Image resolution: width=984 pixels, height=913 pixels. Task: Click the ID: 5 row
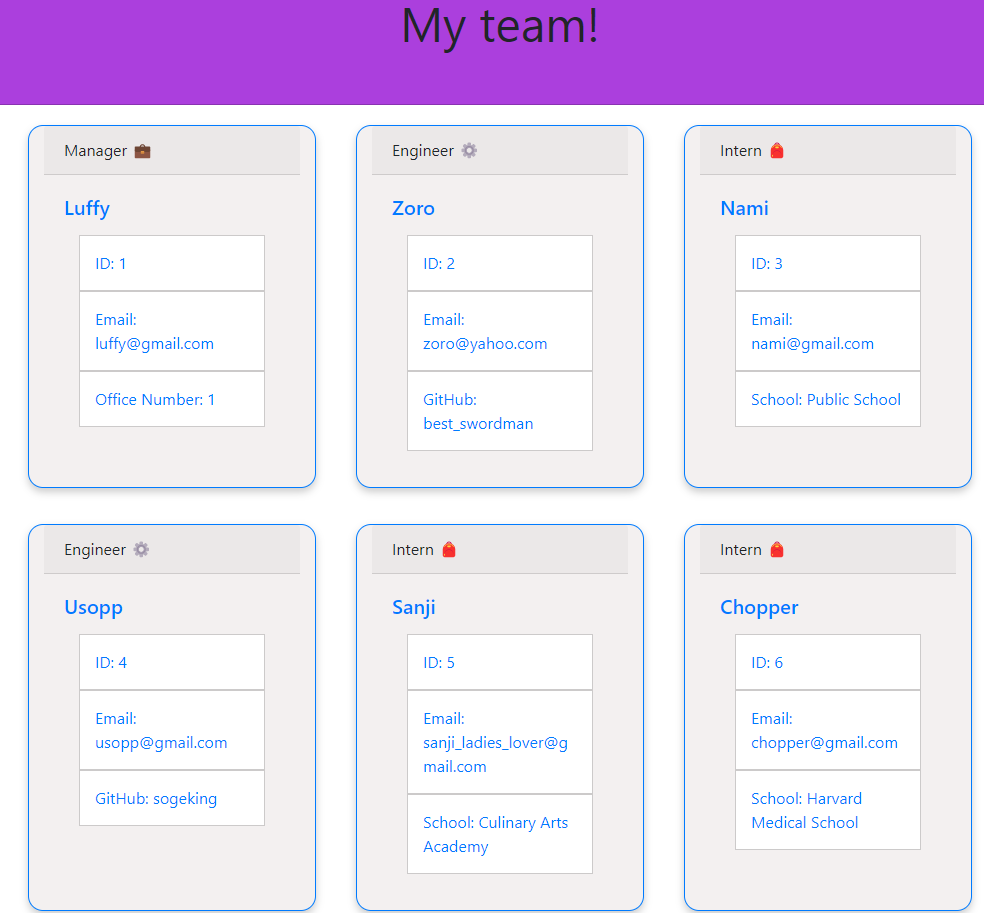[x=500, y=663]
